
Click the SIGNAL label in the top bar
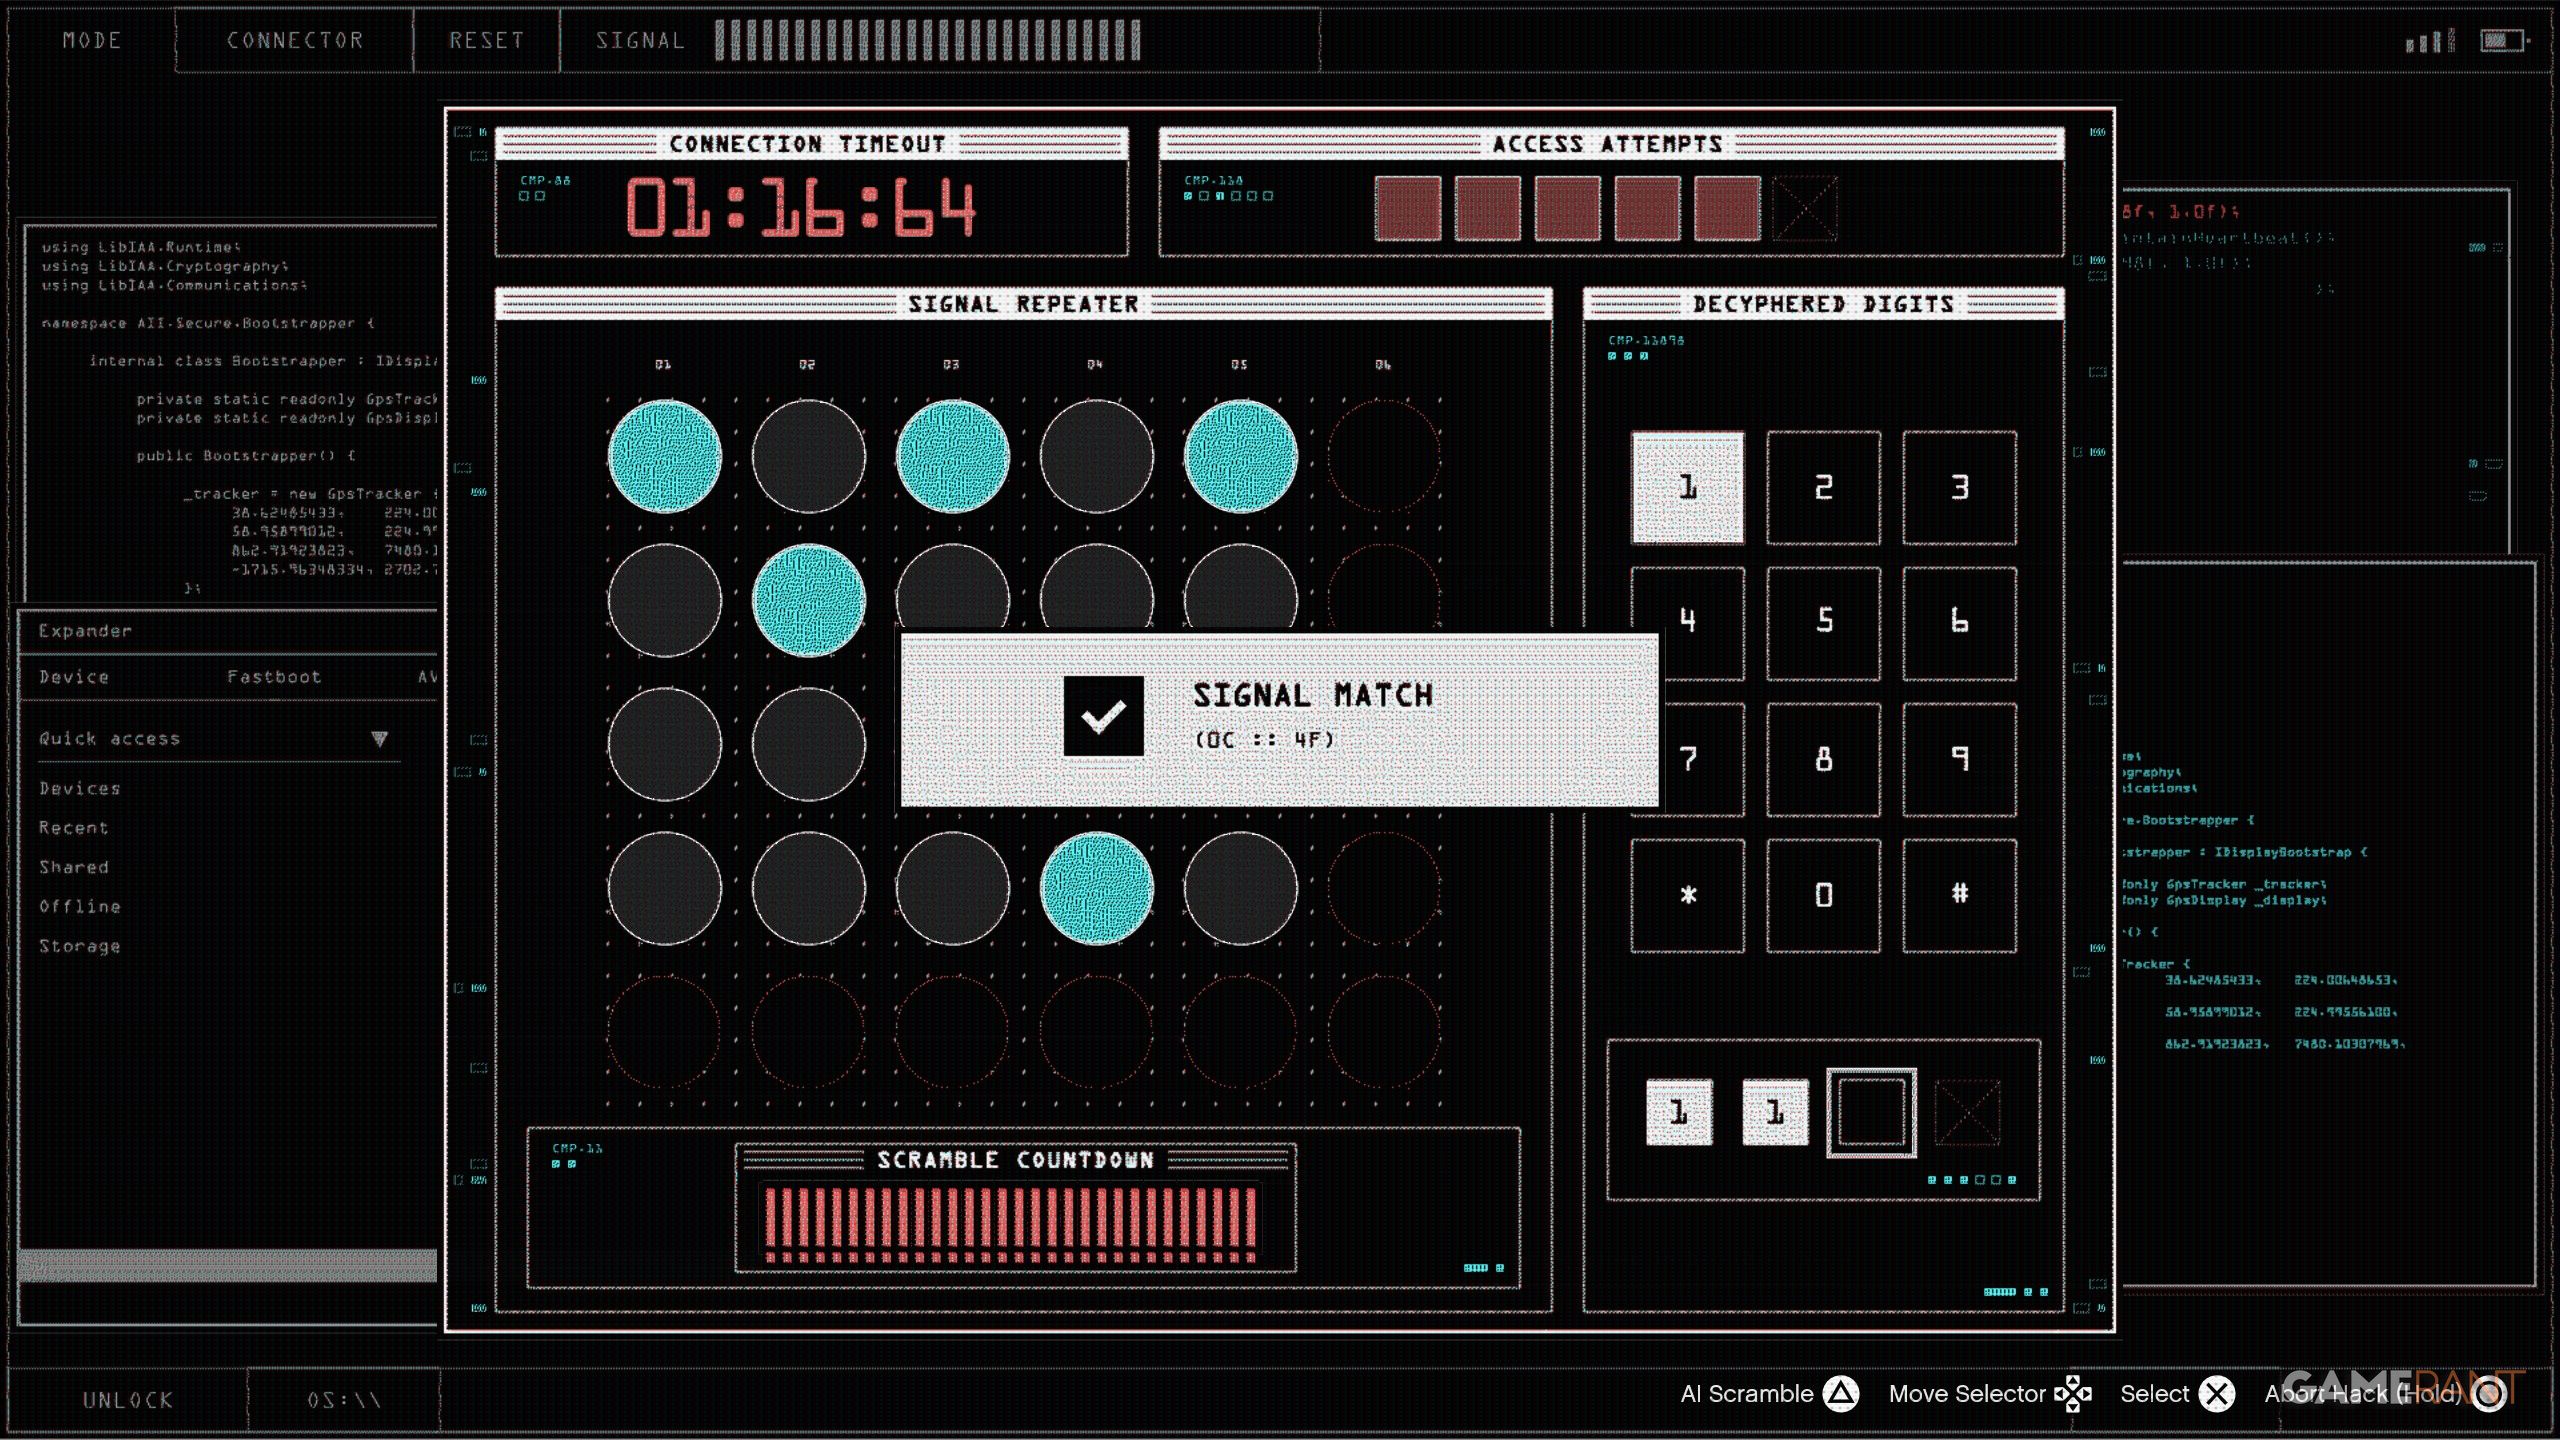pyautogui.click(x=640, y=41)
